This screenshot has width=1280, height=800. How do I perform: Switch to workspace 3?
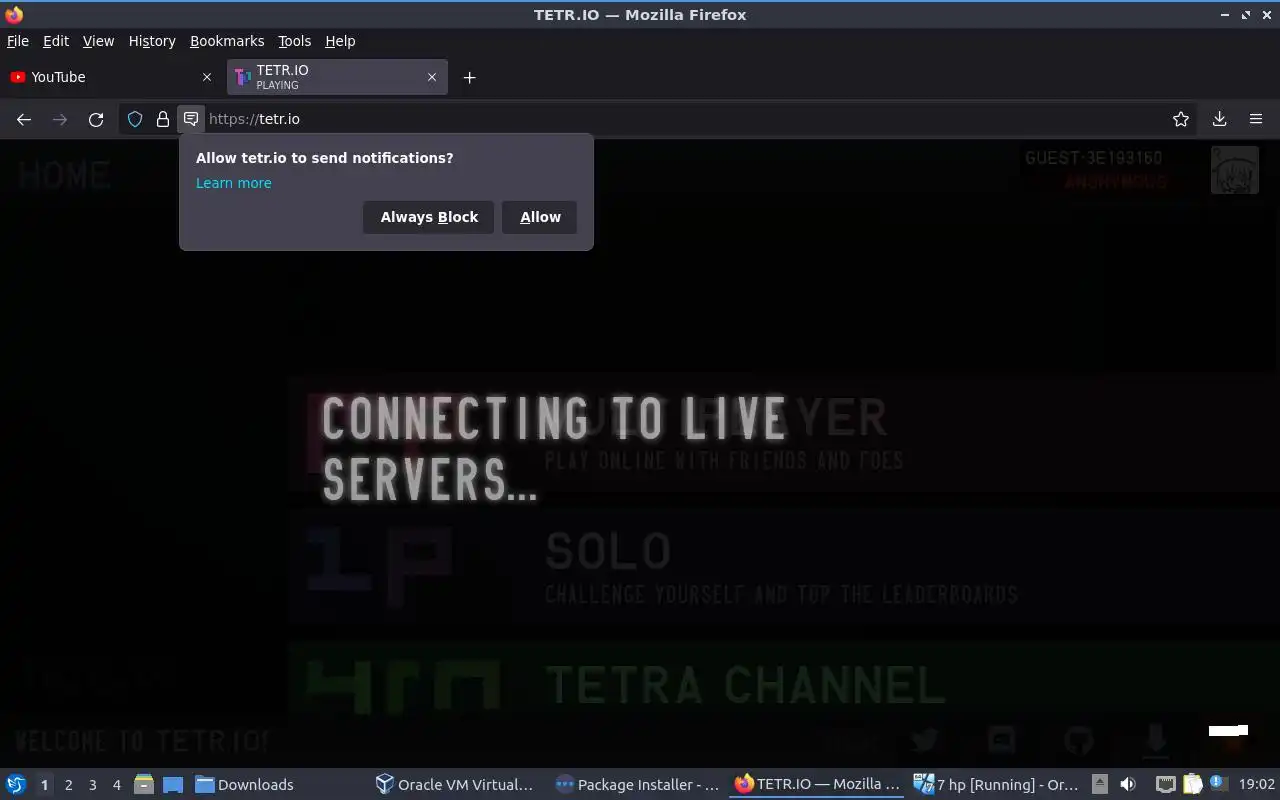[x=92, y=785]
